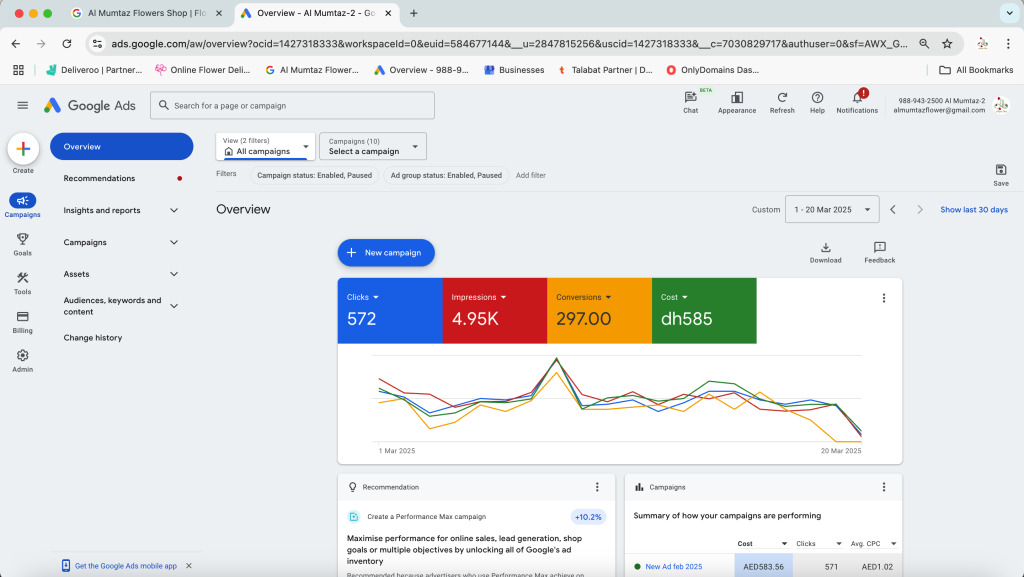
Task: Dismiss the Google Ads mobile app banner
Action: 189,566
